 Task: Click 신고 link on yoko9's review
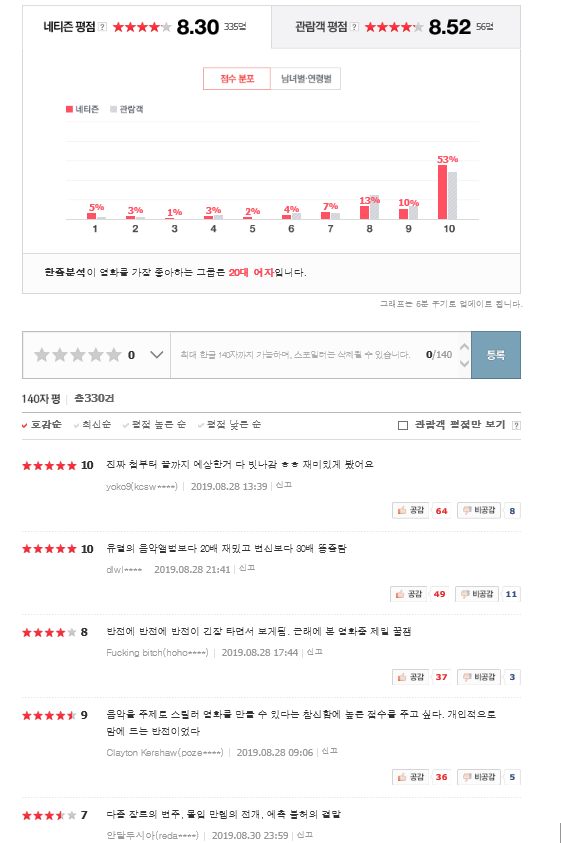[284, 485]
